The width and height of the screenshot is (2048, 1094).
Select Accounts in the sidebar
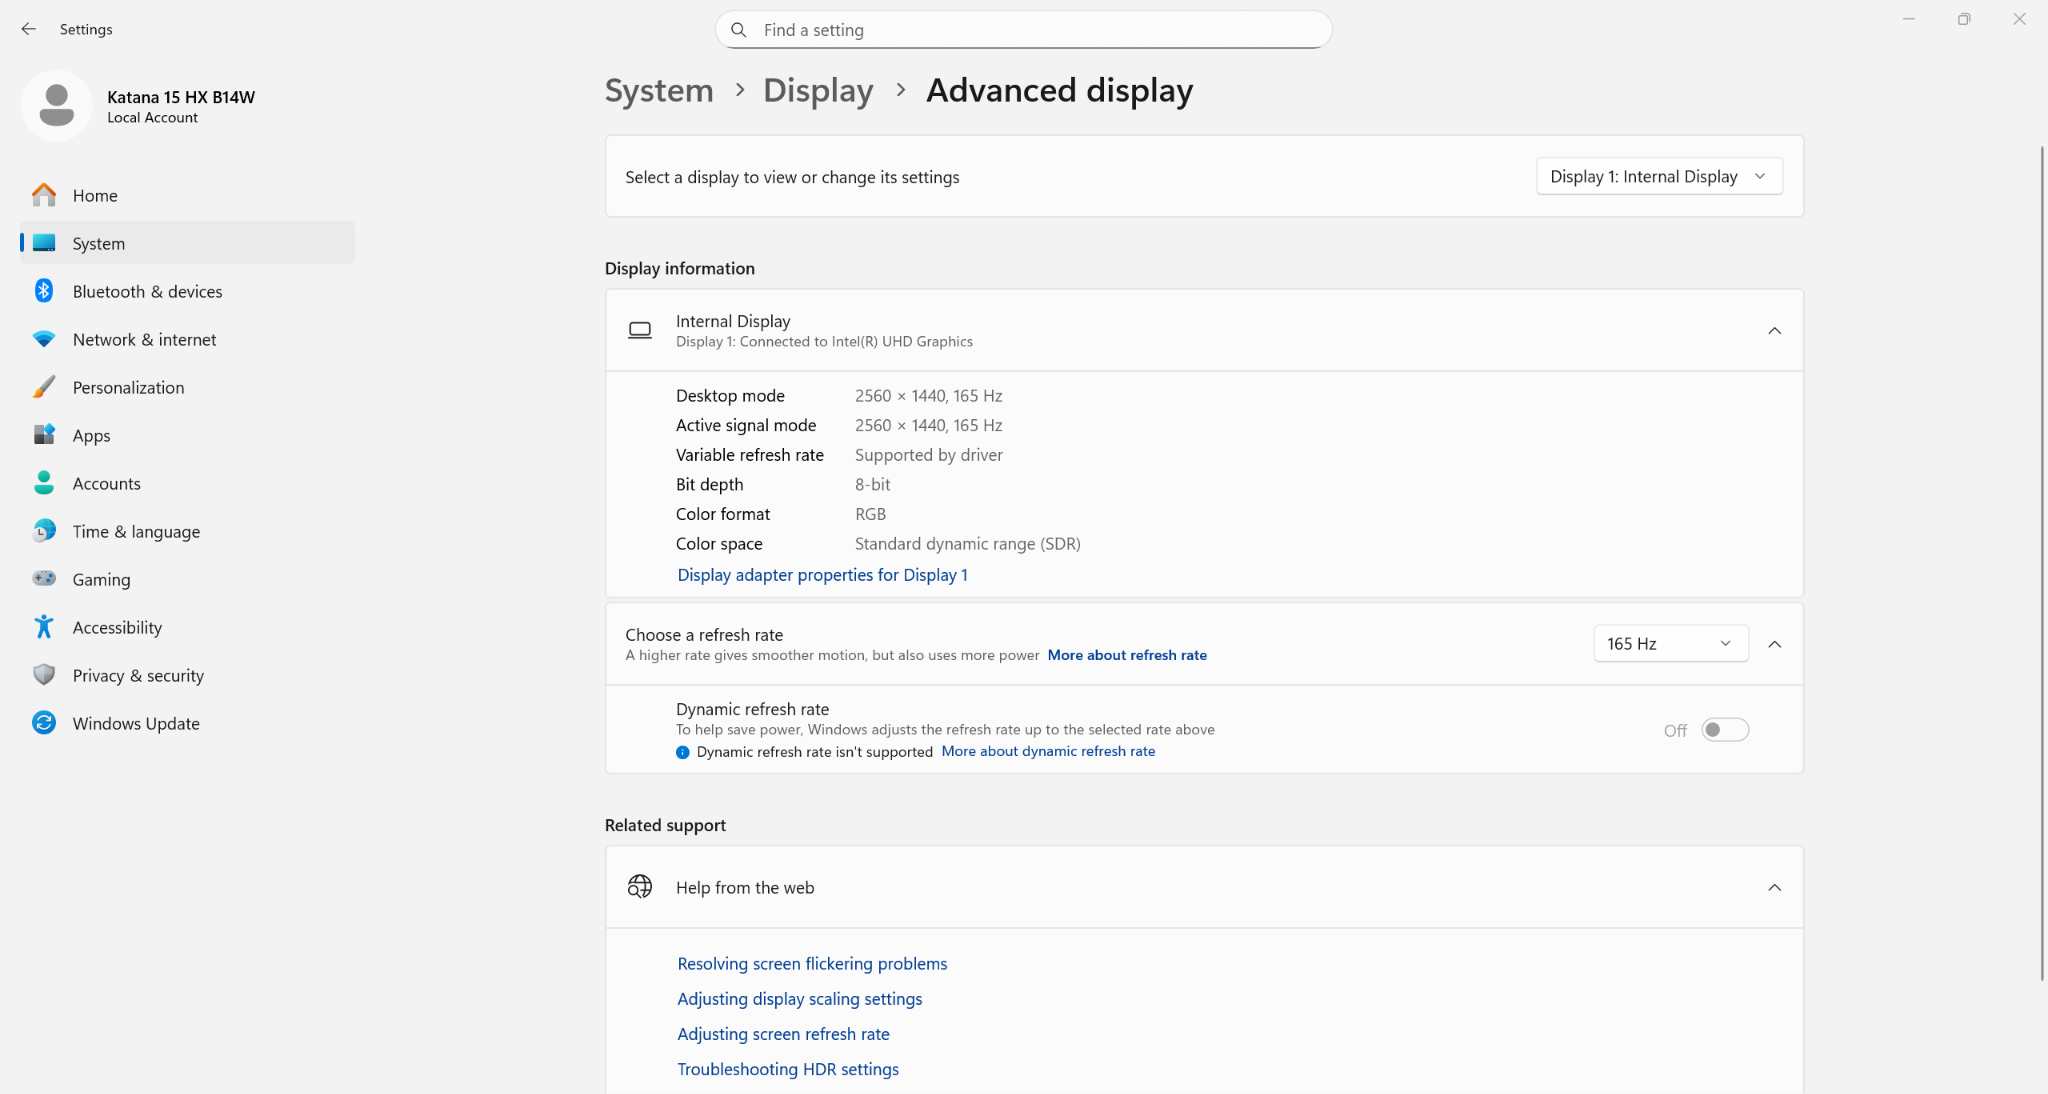click(106, 483)
